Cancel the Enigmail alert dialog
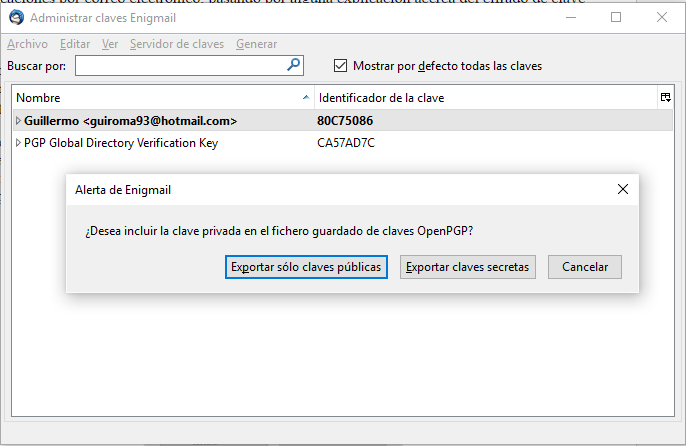This screenshot has height=446, width=686. [585, 267]
